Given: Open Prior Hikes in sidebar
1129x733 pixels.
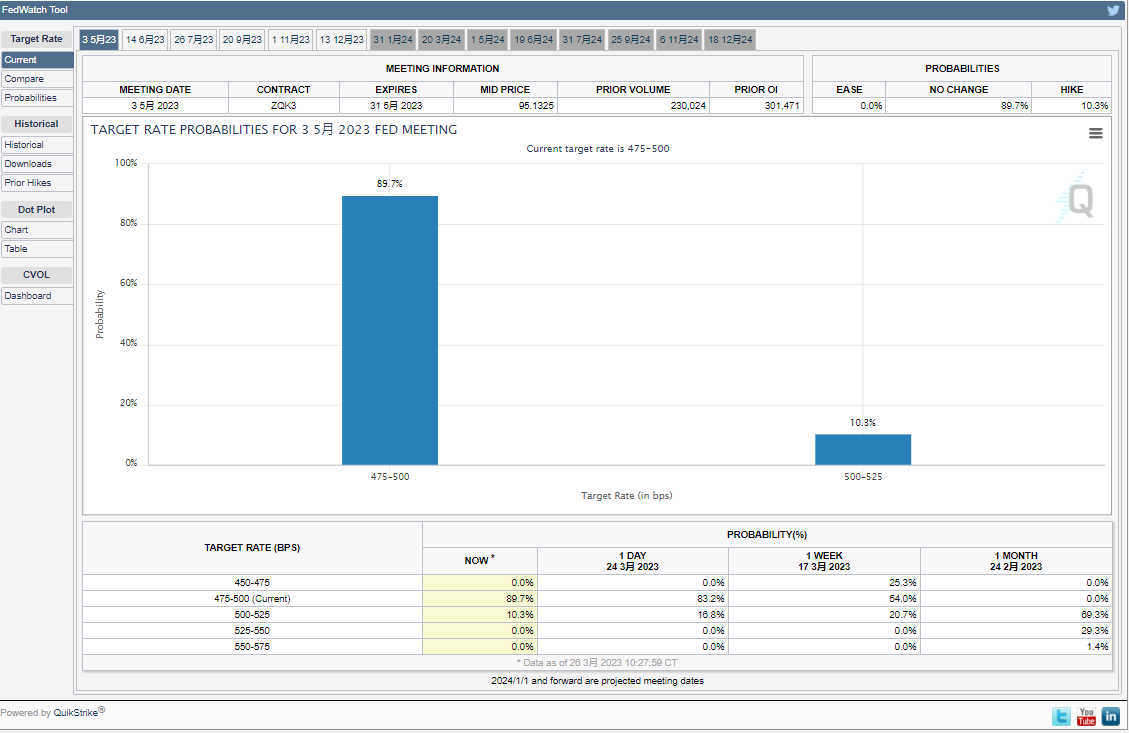Looking at the screenshot, I should (27, 183).
